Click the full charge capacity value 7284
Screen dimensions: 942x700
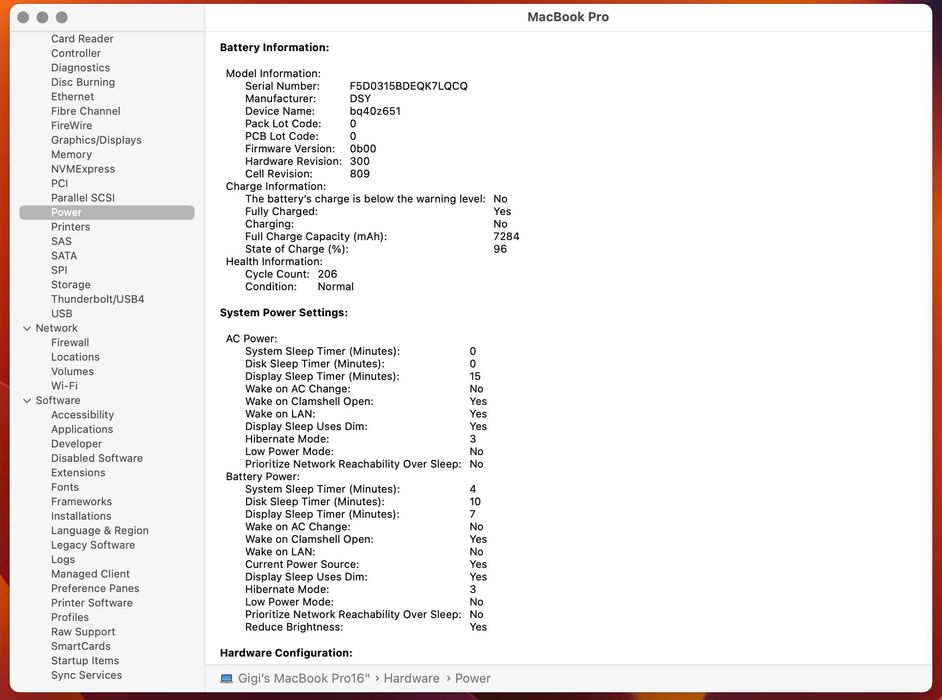tap(506, 236)
